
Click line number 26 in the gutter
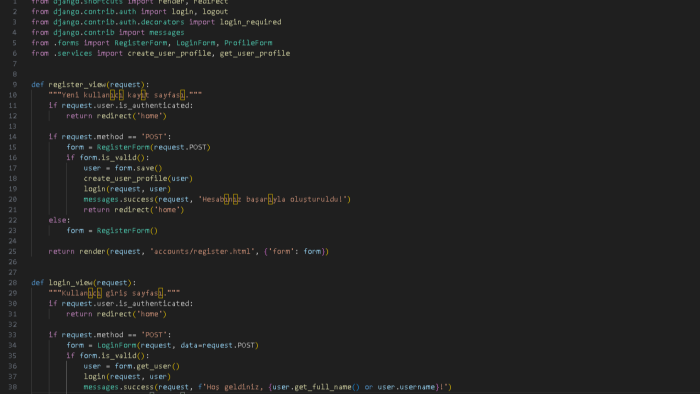click(x=12, y=262)
